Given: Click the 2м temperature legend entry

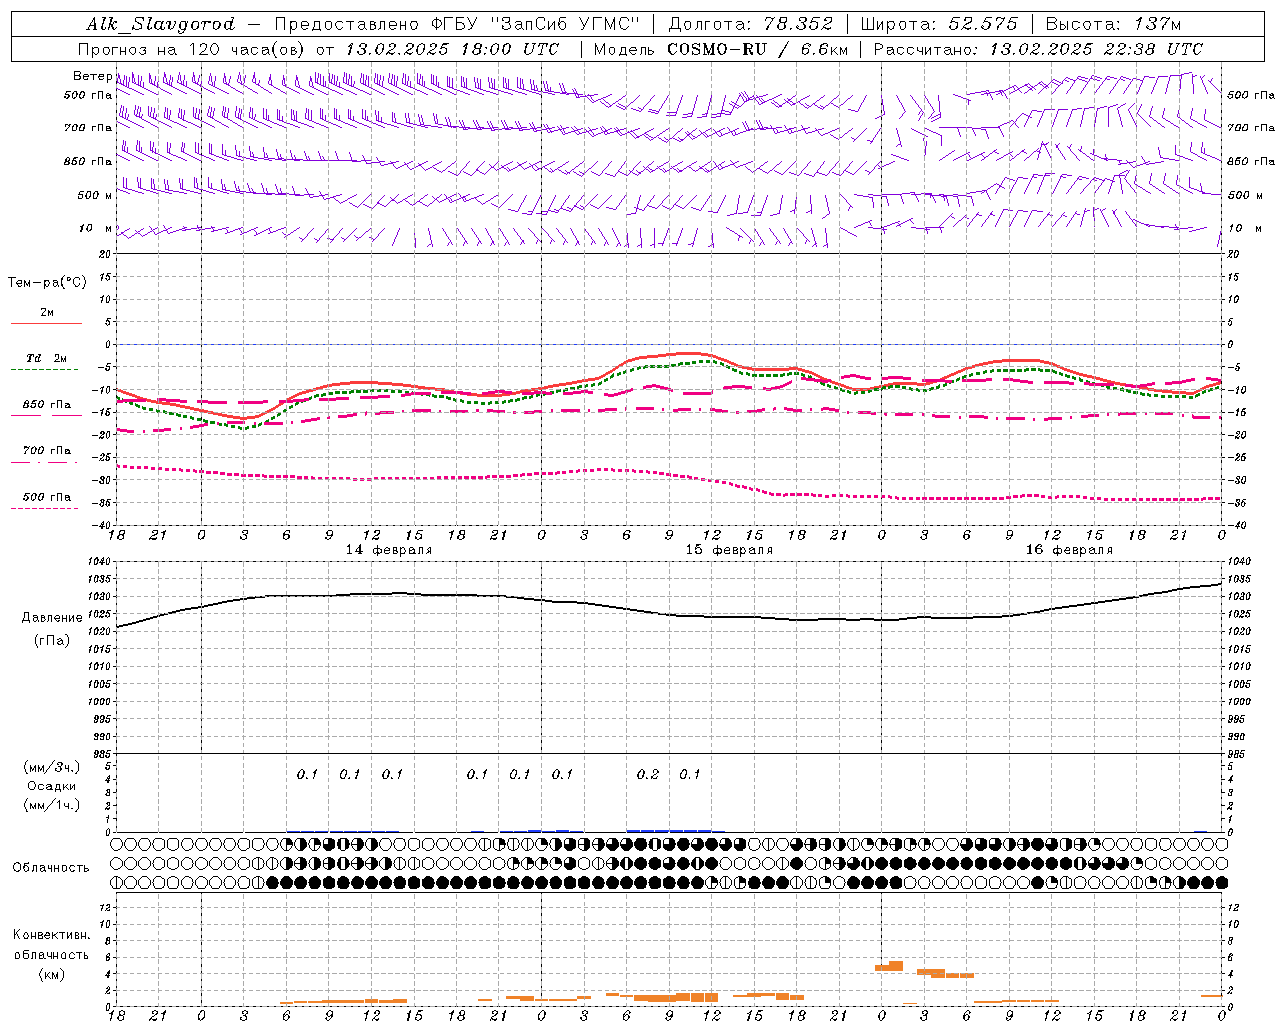Looking at the screenshot, I should [46, 313].
